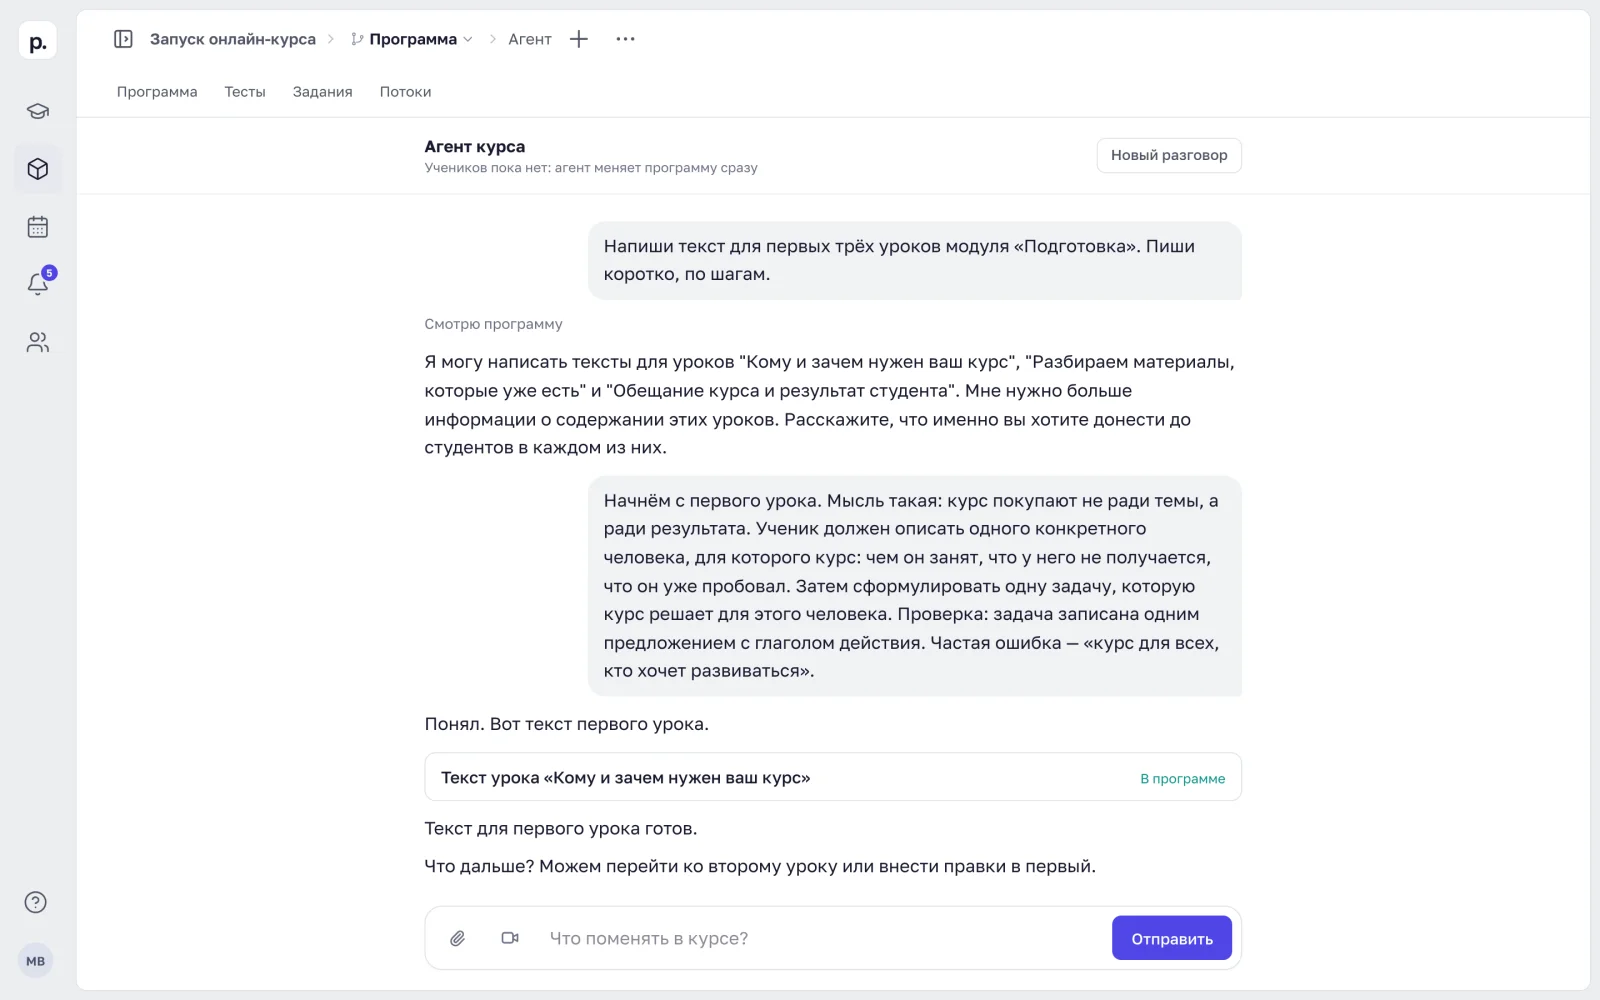Click the МВ user avatar
The height and width of the screenshot is (1000, 1600).
[x=36, y=961]
